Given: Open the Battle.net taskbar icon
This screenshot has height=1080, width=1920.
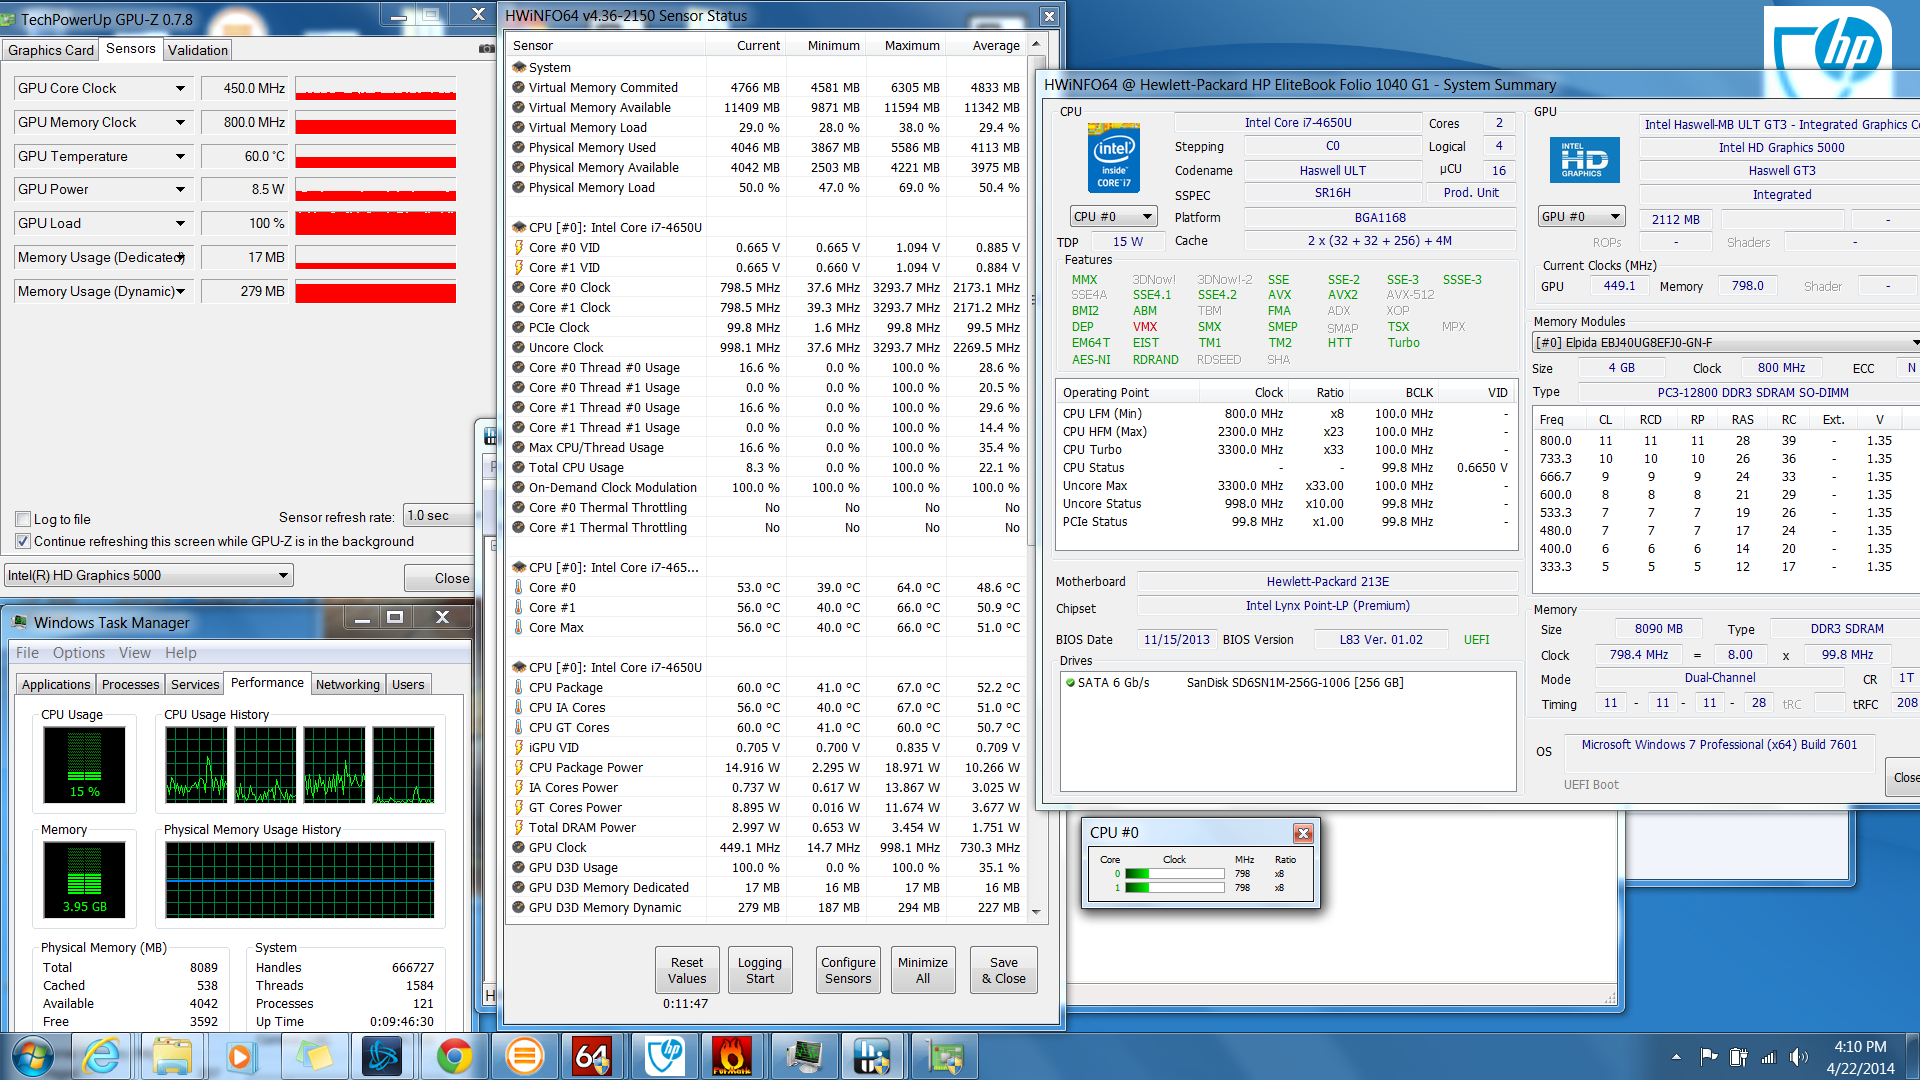Looking at the screenshot, I should pyautogui.click(x=383, y=1056).
